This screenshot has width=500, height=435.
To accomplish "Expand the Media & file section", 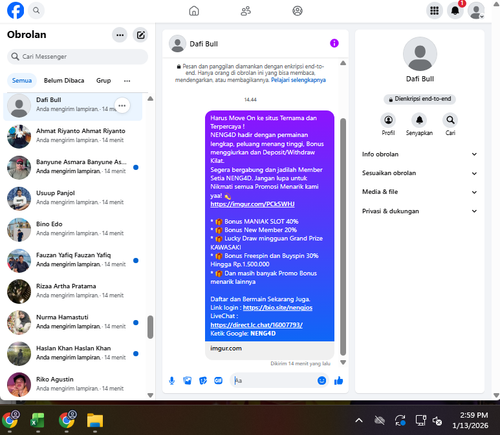I will [x=419, y=192].
